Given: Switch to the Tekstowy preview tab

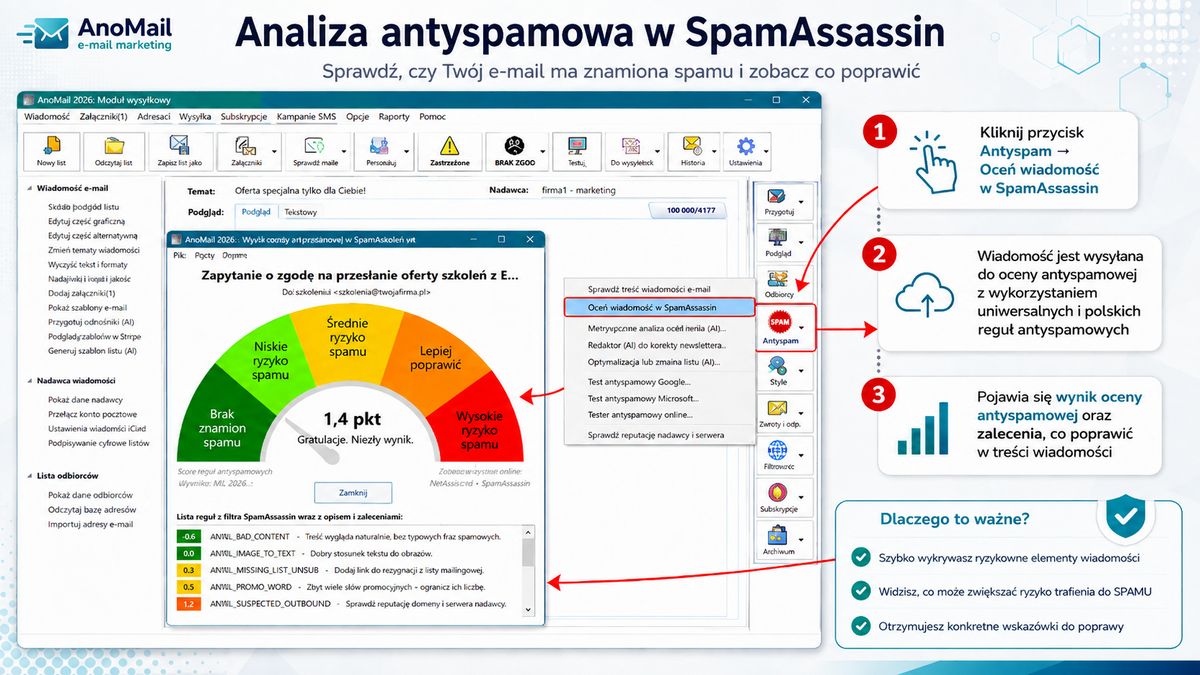Looking at the screenshot, I should pyautogui.click(x=301, y=212).
